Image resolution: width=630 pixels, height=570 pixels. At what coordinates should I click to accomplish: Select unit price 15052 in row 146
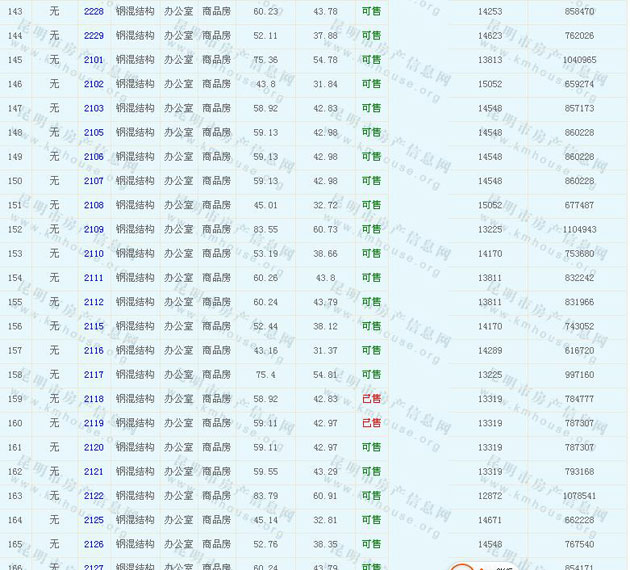click(x=490, y=84)
